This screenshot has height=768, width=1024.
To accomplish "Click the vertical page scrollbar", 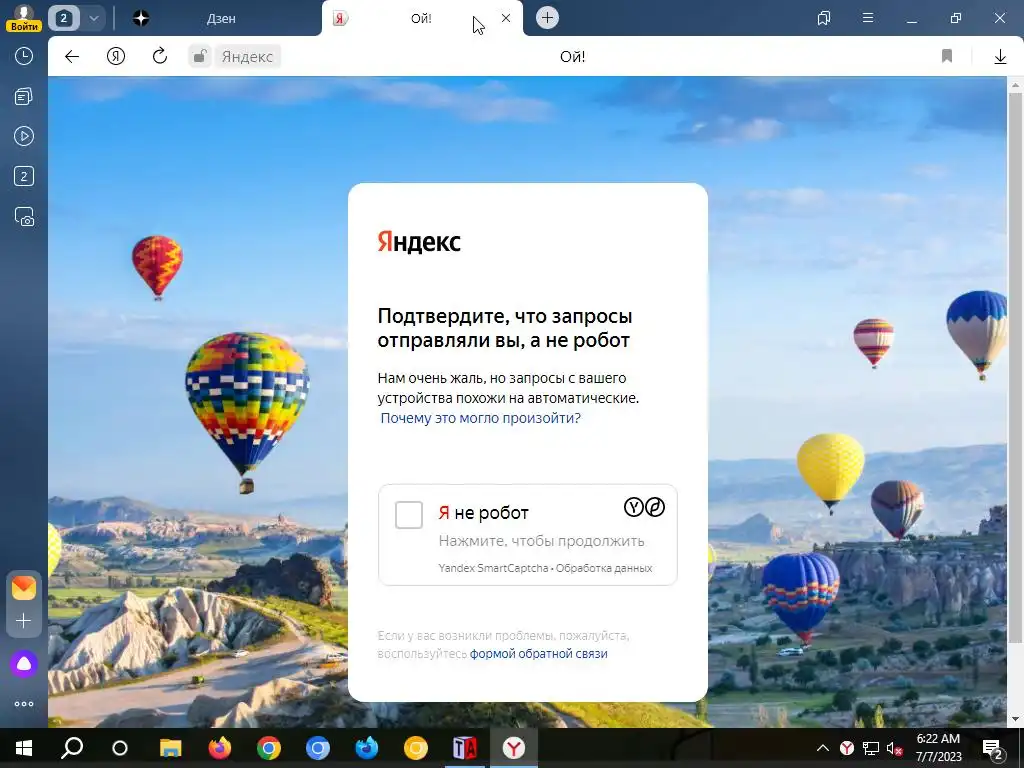I will (x=1015, y=368).
